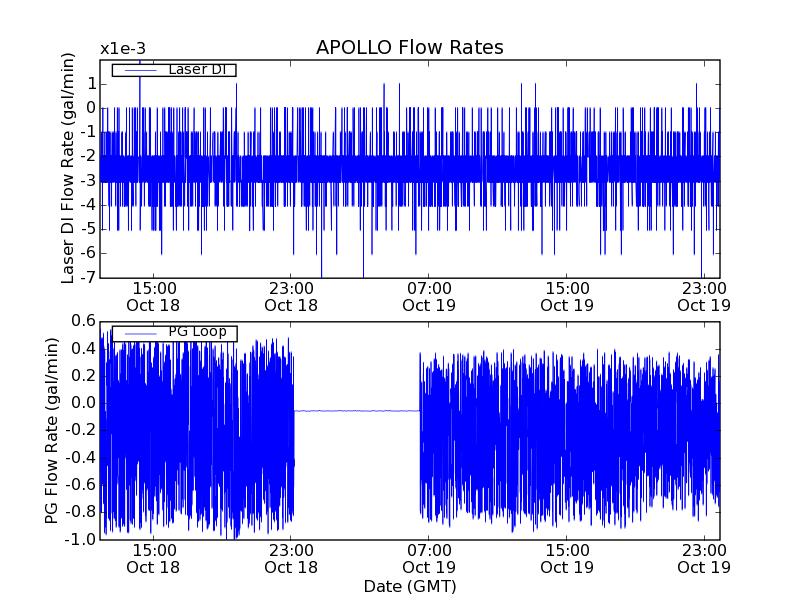Click the APOLLO Flow Rates chart title

click(x=409, y=48)
